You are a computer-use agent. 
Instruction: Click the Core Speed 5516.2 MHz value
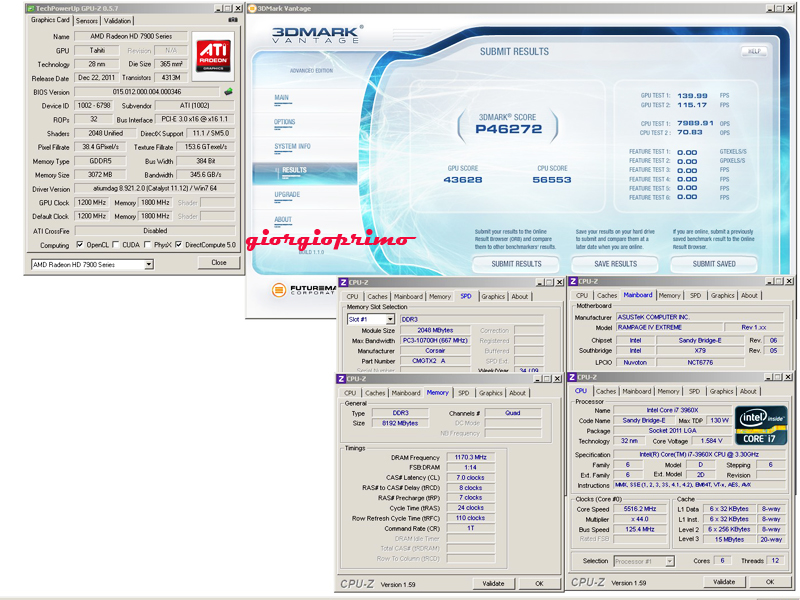coord(640,509)
